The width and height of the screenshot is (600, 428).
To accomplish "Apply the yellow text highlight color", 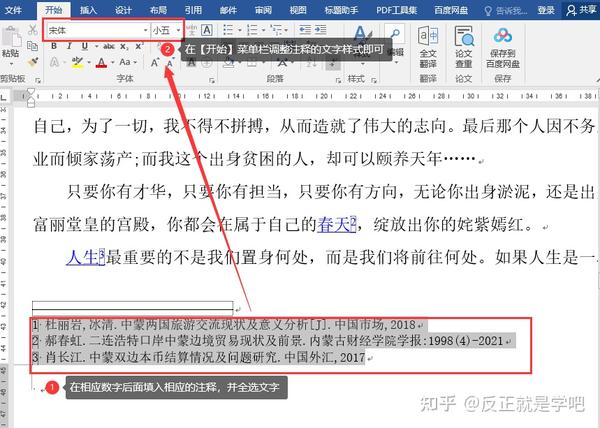I will (78, 62).
